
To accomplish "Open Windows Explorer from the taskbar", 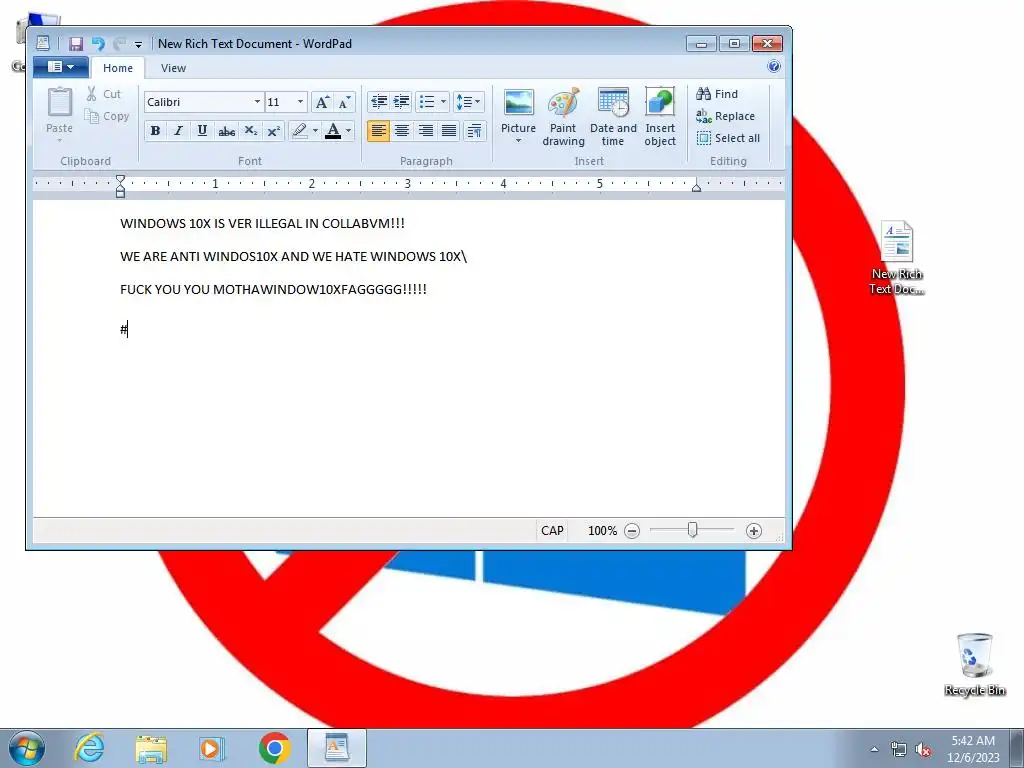I will [151, 748].
